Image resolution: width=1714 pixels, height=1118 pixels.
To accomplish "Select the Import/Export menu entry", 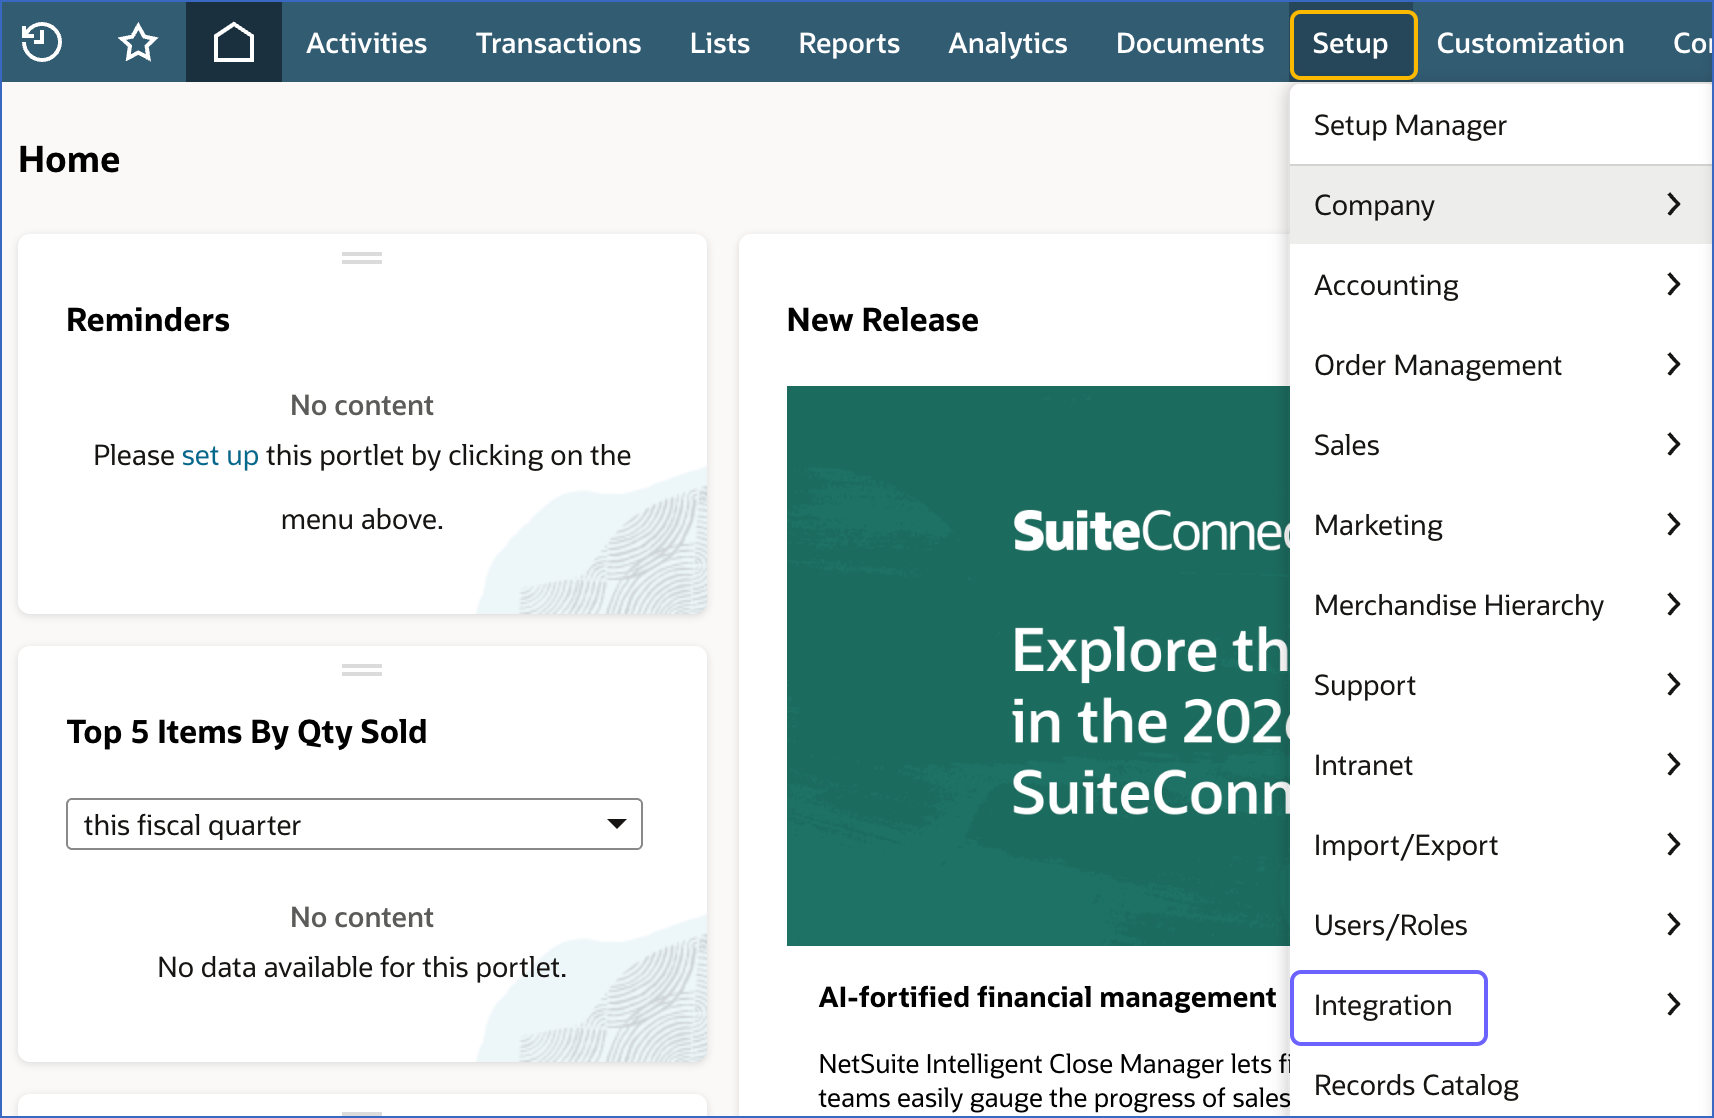I will pyautogui.click(x=1501, y=845).
